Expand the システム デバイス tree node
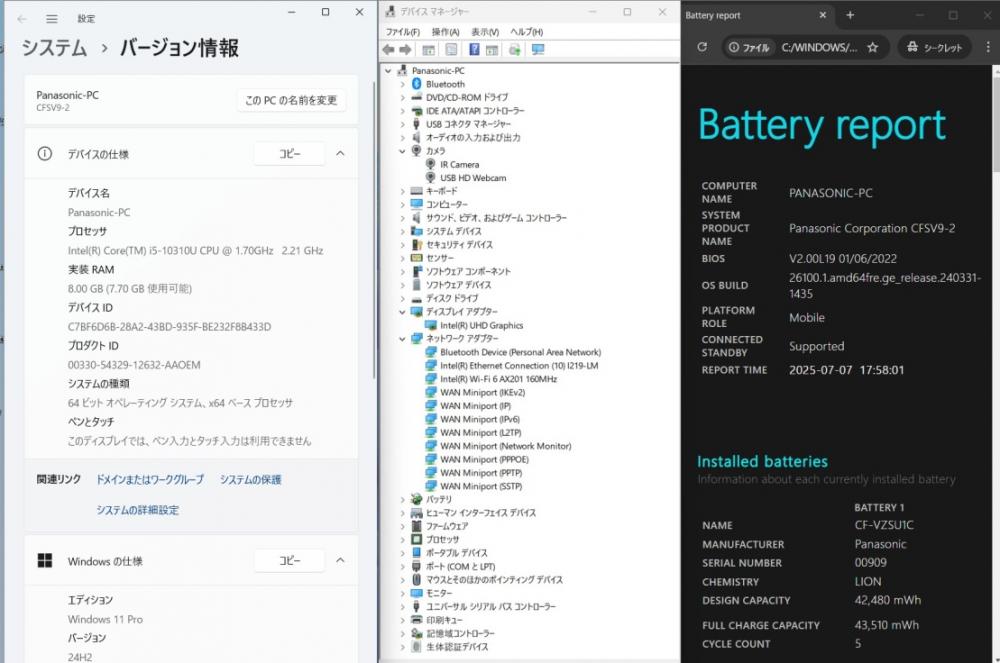Image resolution: width=1000 pixels, height=663 pixels. (x=402, y=231)
